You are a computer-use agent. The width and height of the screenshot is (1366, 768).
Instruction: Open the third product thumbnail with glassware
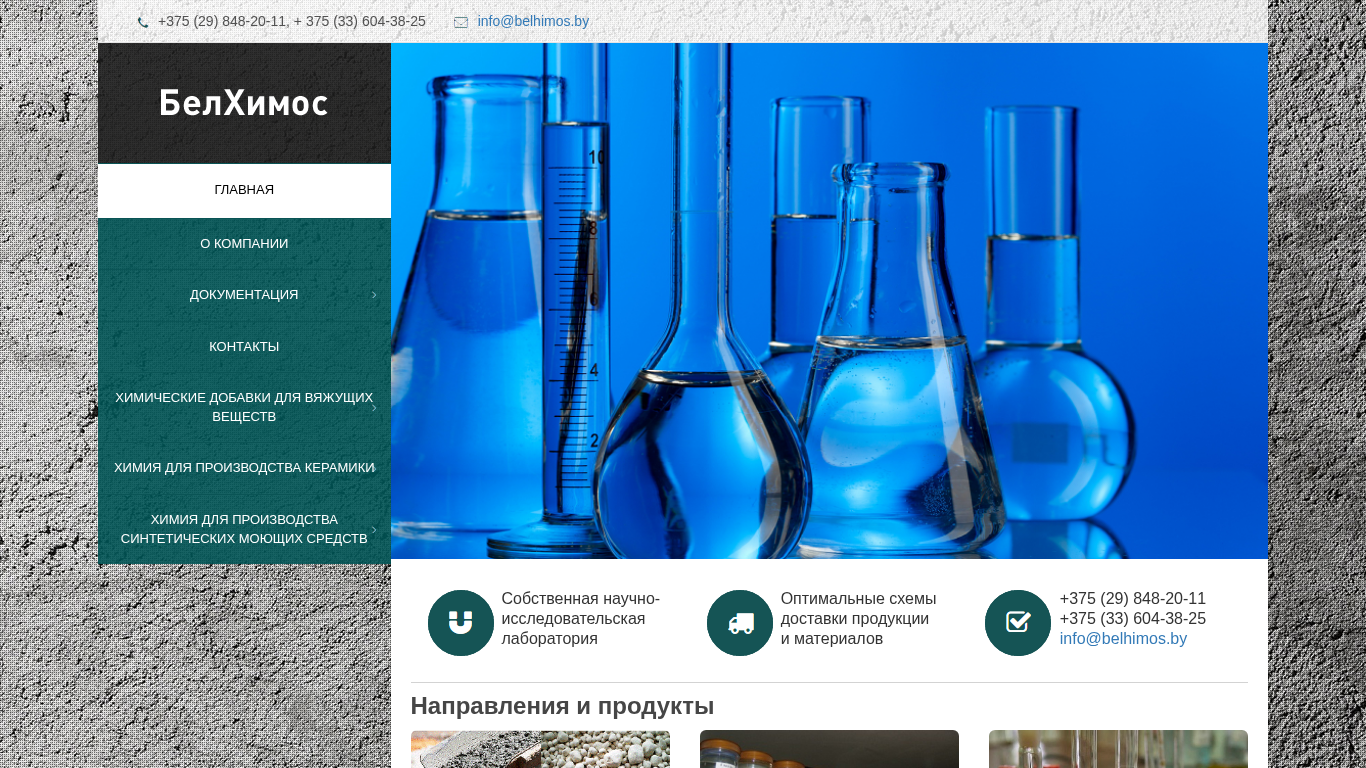coord(1118,749)
